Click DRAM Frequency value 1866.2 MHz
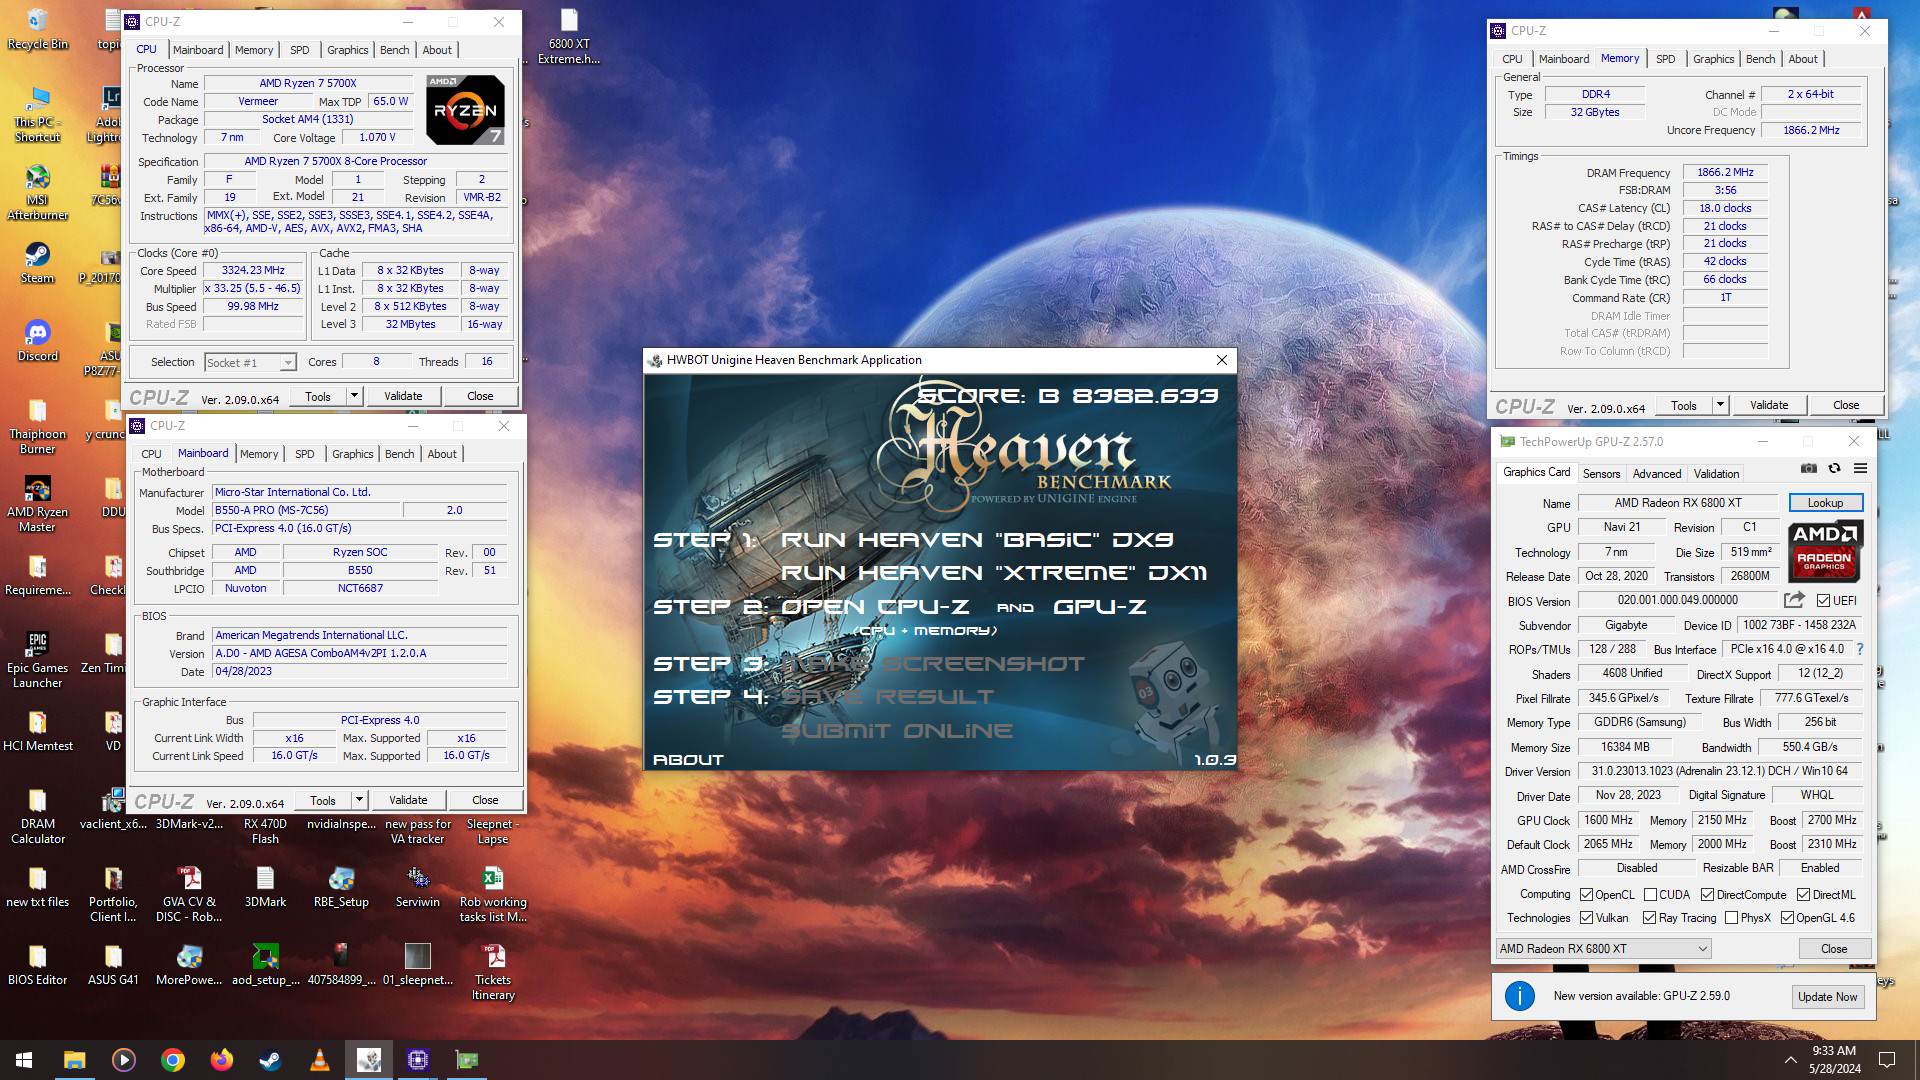This screenshot has height=1080, width=1920. 1725,172
